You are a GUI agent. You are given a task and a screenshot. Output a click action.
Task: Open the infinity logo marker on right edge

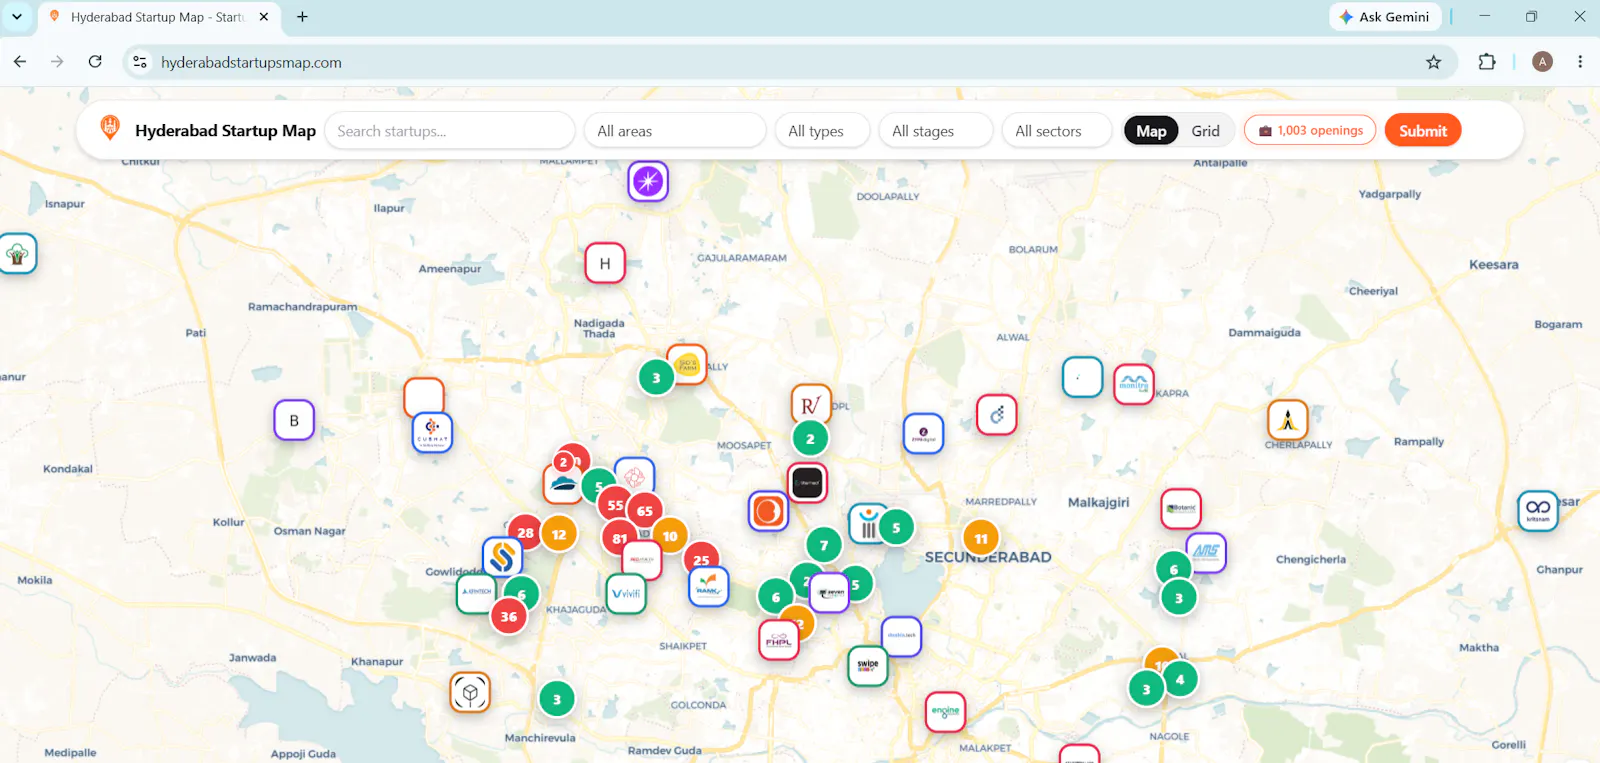coord(1538,511)
